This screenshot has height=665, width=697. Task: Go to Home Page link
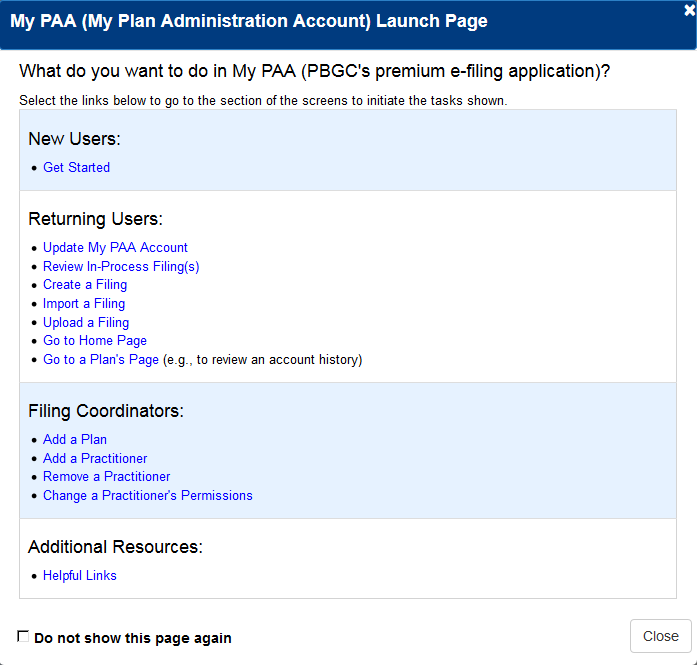(x=95, y=341)
